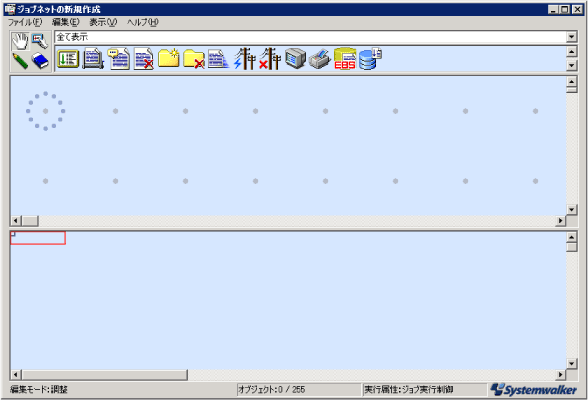The height and width of the screenshot is (400, 588).
Task: Open the ヘルプ(H) menu
Action: pos(142,22)
